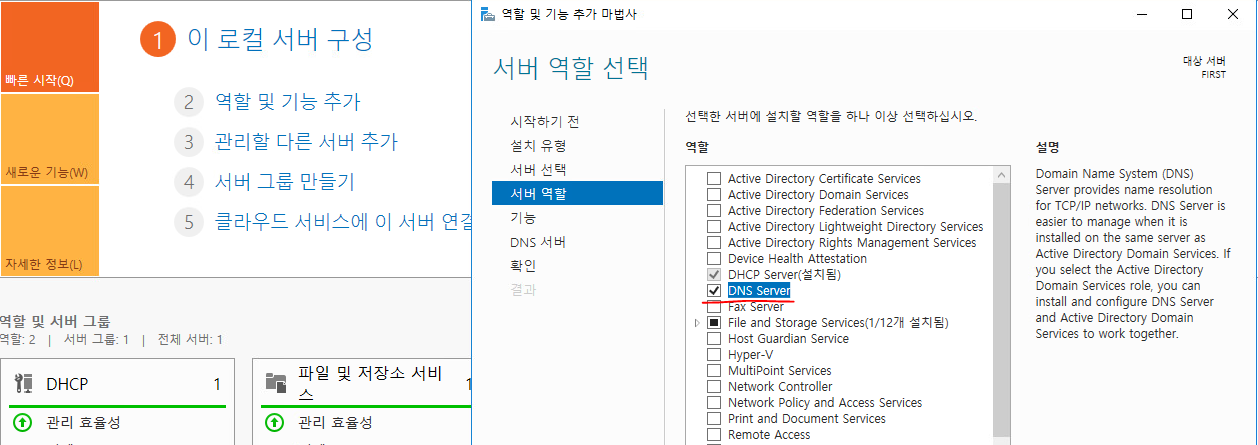The height and width of the screenshot is (445, 1258).
Task: Check Device Health Attestation role
Action: [714, 259]
